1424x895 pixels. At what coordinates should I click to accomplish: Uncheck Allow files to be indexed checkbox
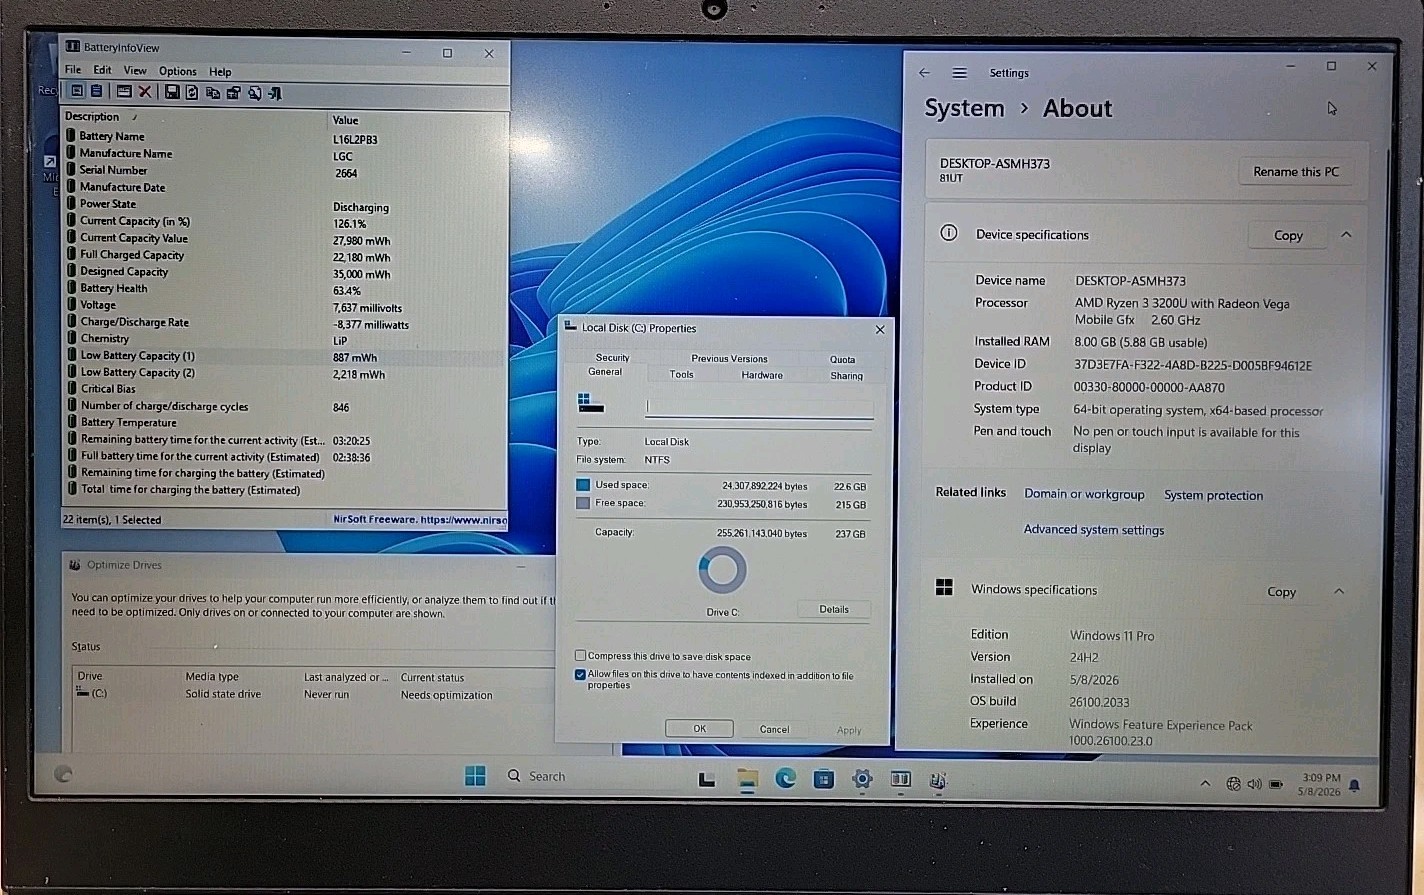[x=580, y=675]
